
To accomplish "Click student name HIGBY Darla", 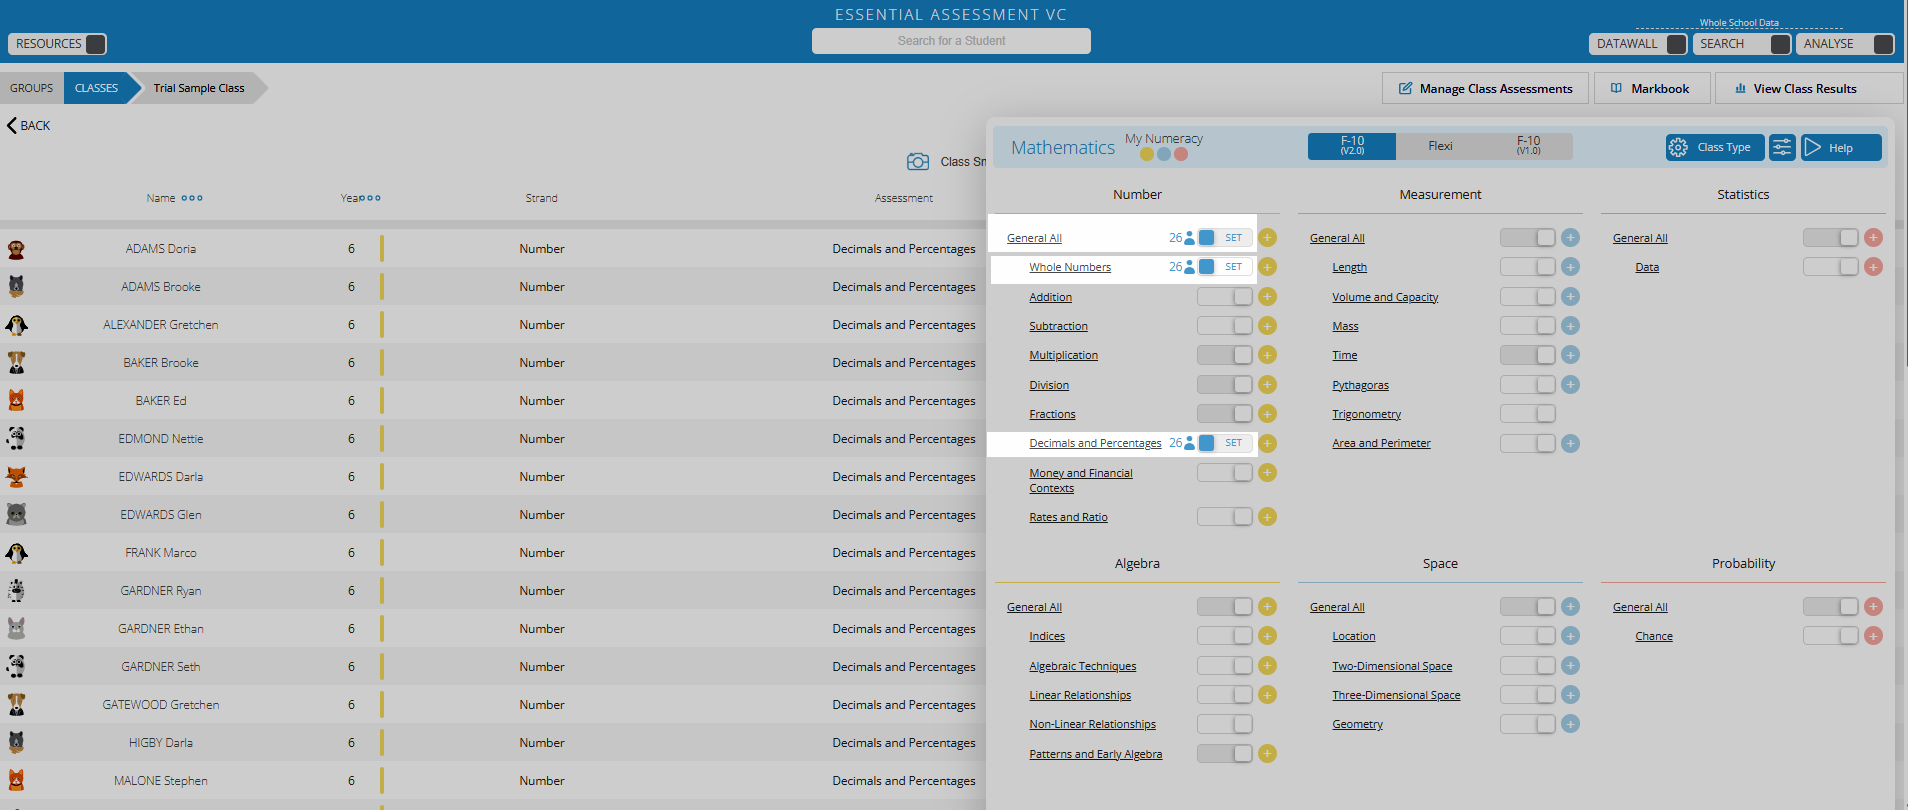I will (161, 743).
